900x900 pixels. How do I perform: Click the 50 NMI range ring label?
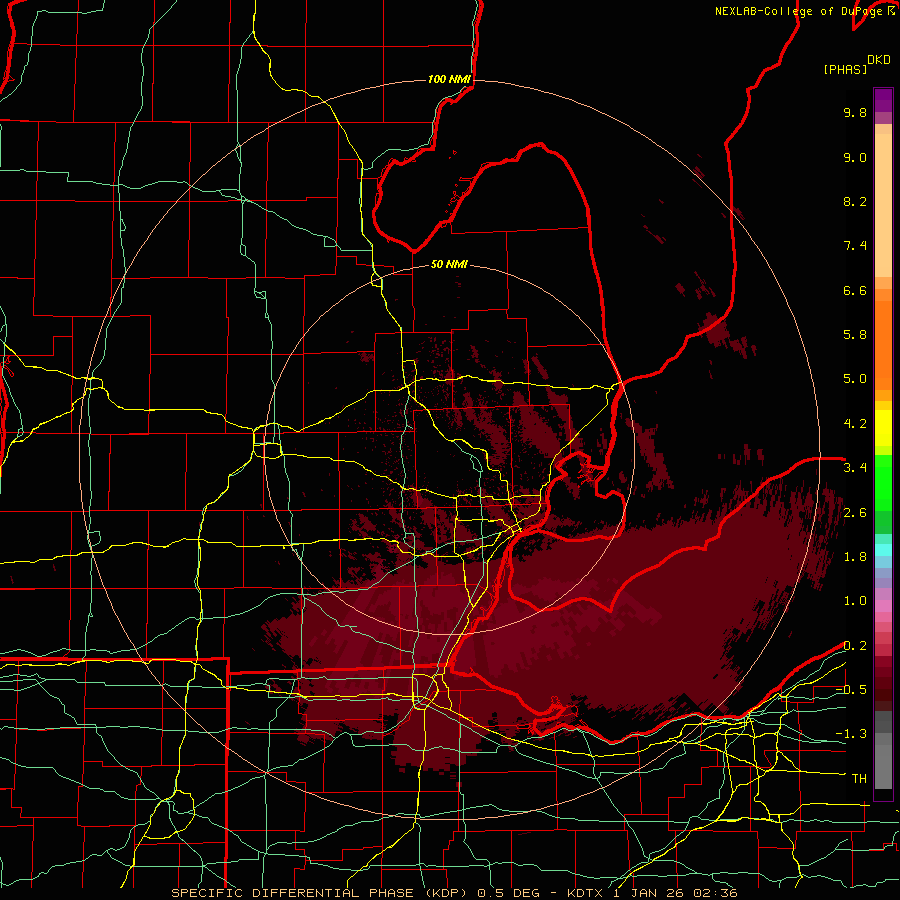click(x=449, y=264)
